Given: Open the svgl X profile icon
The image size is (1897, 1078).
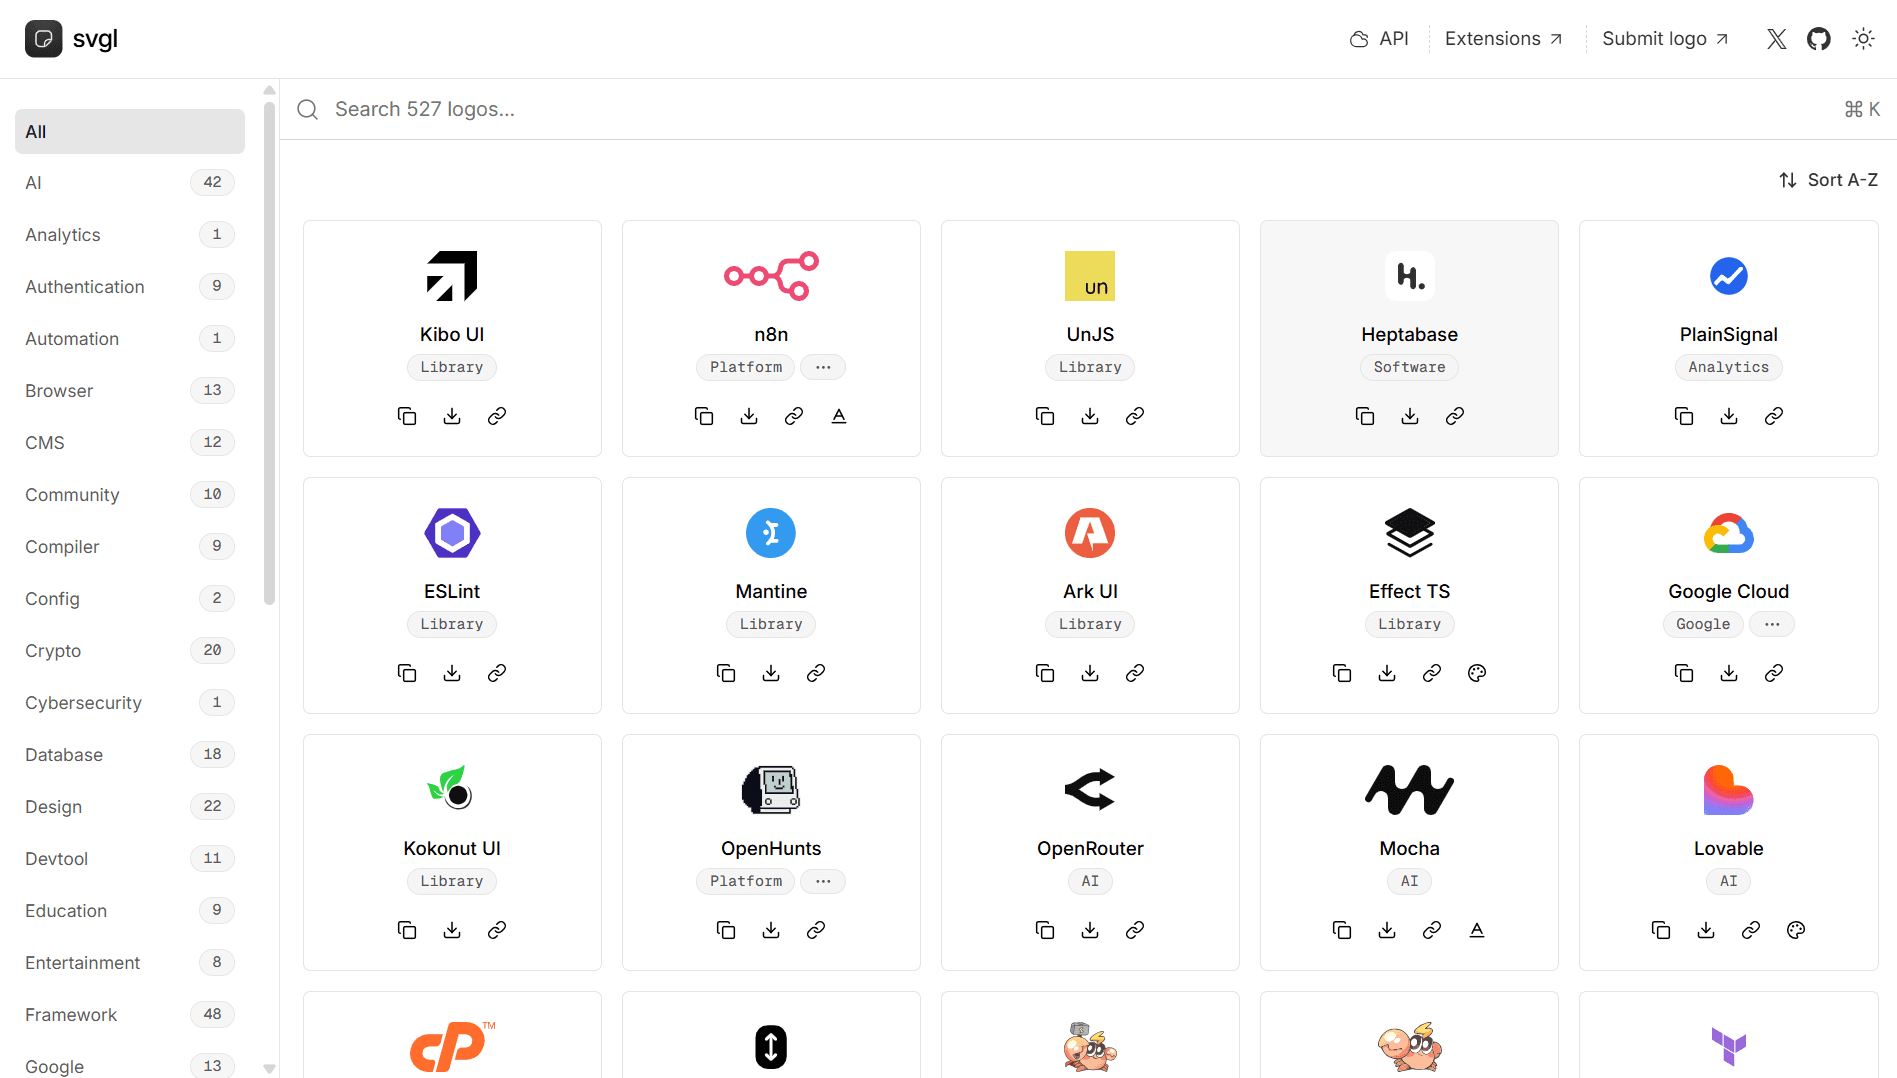Looking at the screenshot, I should click(1777, 39).
